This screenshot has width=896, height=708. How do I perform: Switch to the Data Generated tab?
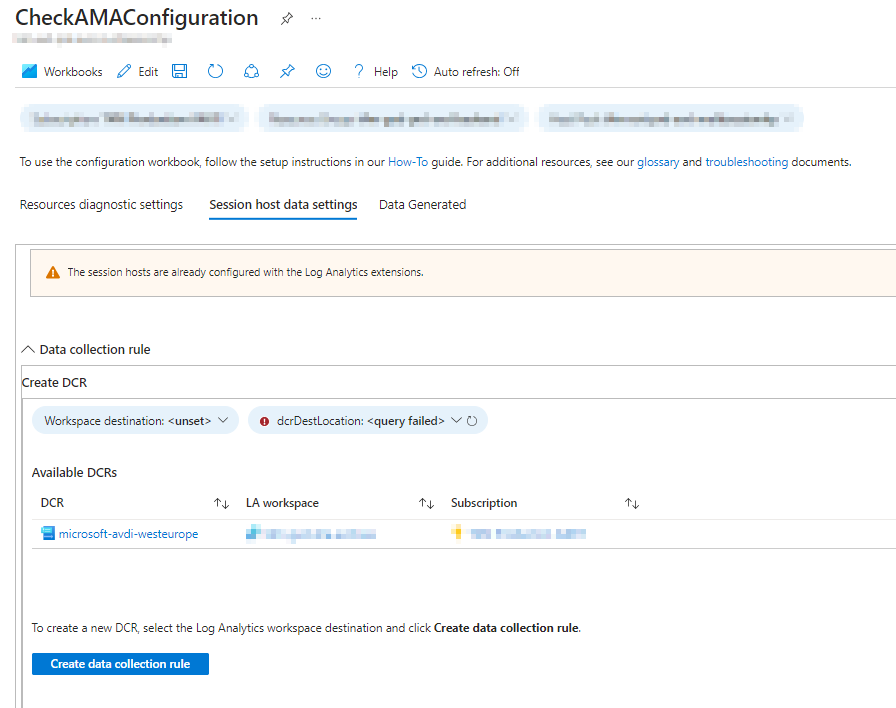(x=421, y=204)
